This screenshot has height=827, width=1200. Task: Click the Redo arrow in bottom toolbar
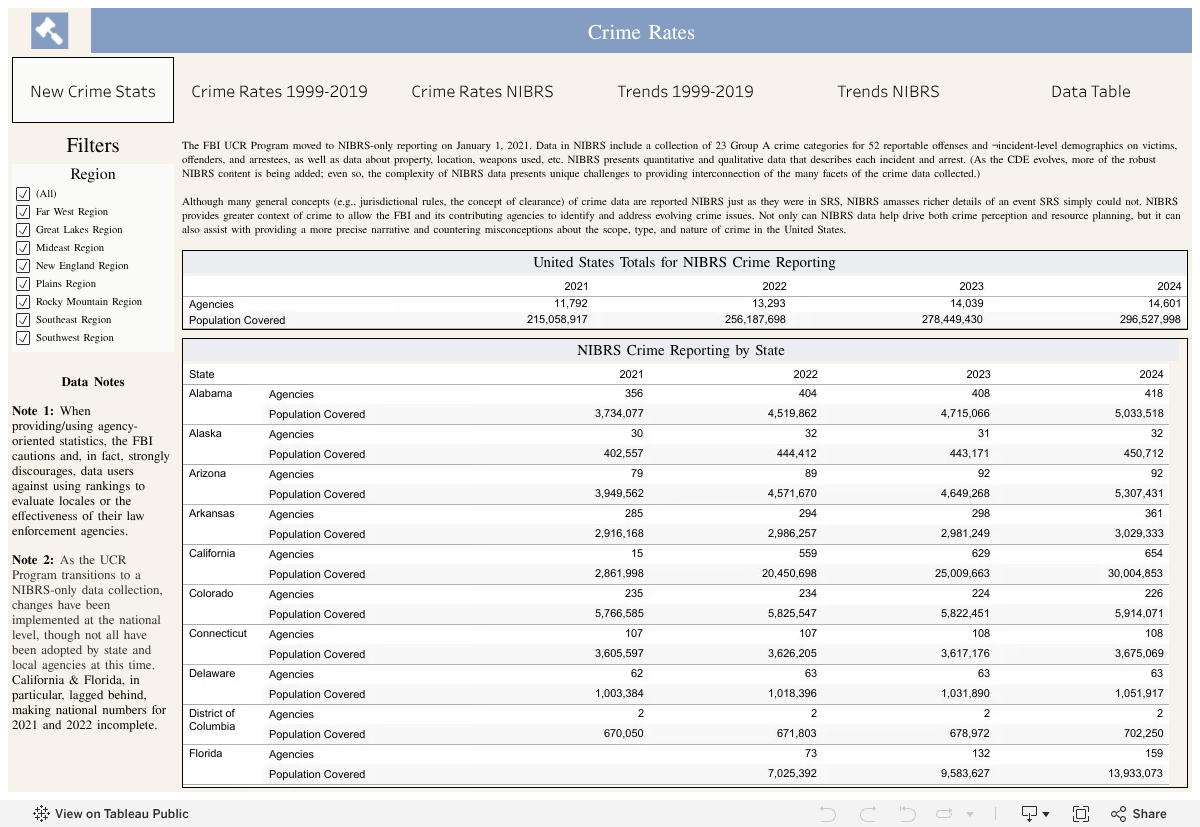(867, 814)
